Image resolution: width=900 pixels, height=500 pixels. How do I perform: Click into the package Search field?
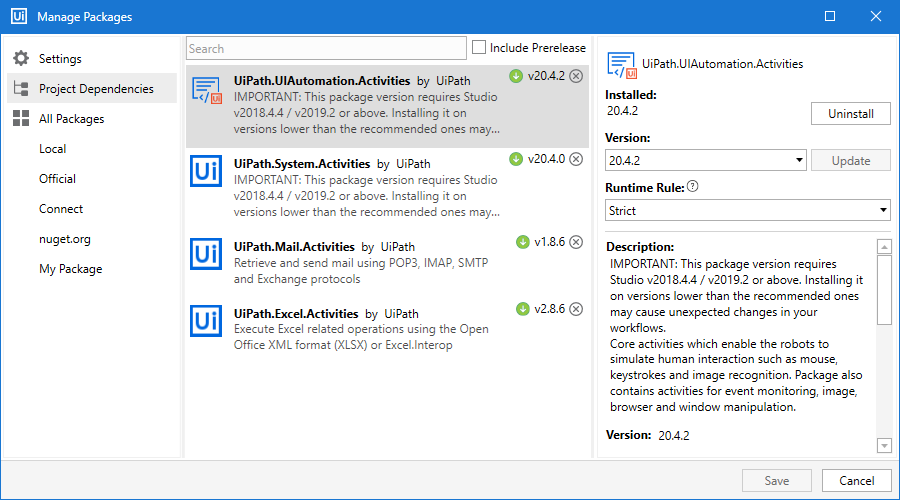(x=326, y=48)
